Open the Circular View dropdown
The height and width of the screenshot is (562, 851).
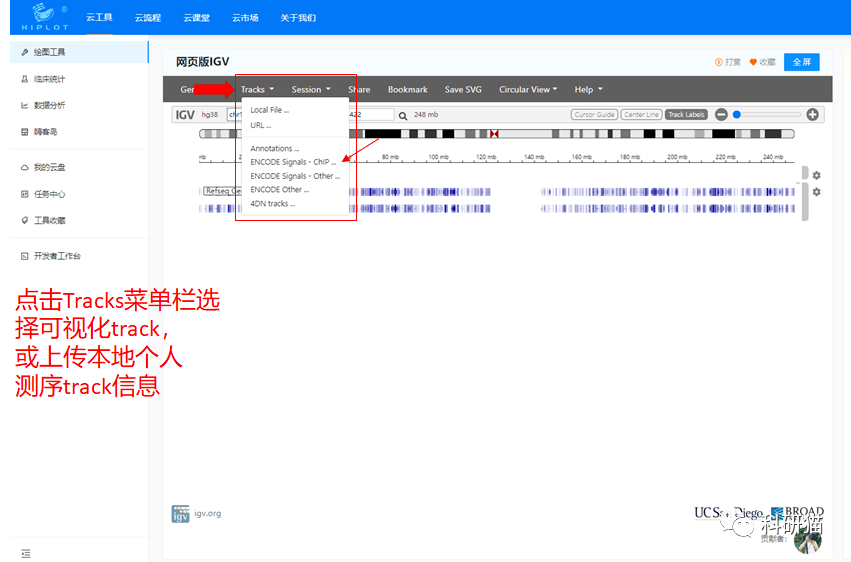tap(528, 90)
